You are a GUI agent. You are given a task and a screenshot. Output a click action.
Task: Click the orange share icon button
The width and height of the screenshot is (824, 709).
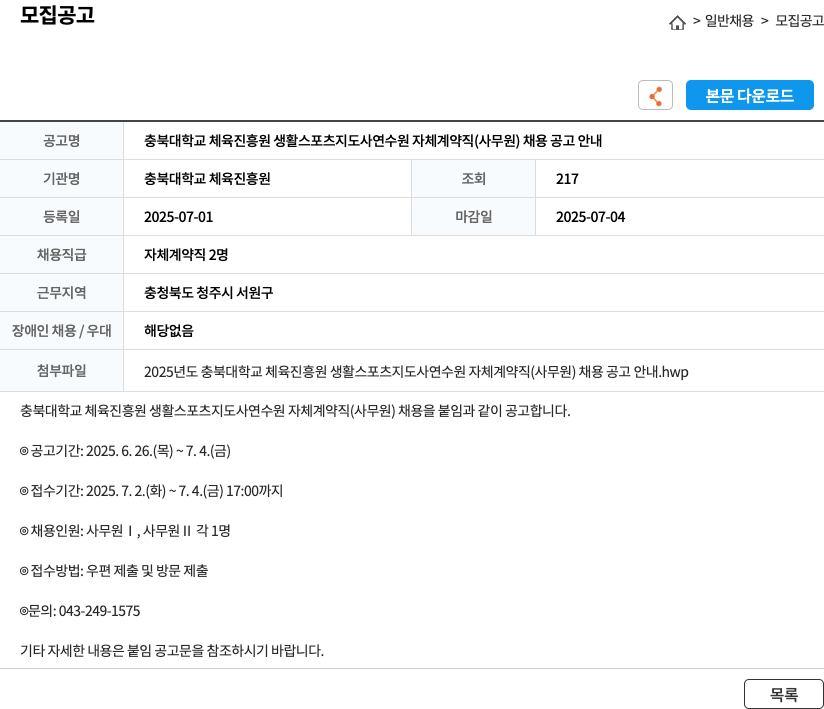click(x=655, y=95)
